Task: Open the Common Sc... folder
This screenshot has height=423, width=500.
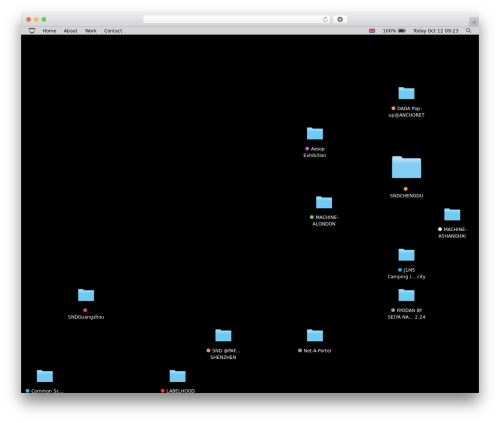Action: (45, 376)
